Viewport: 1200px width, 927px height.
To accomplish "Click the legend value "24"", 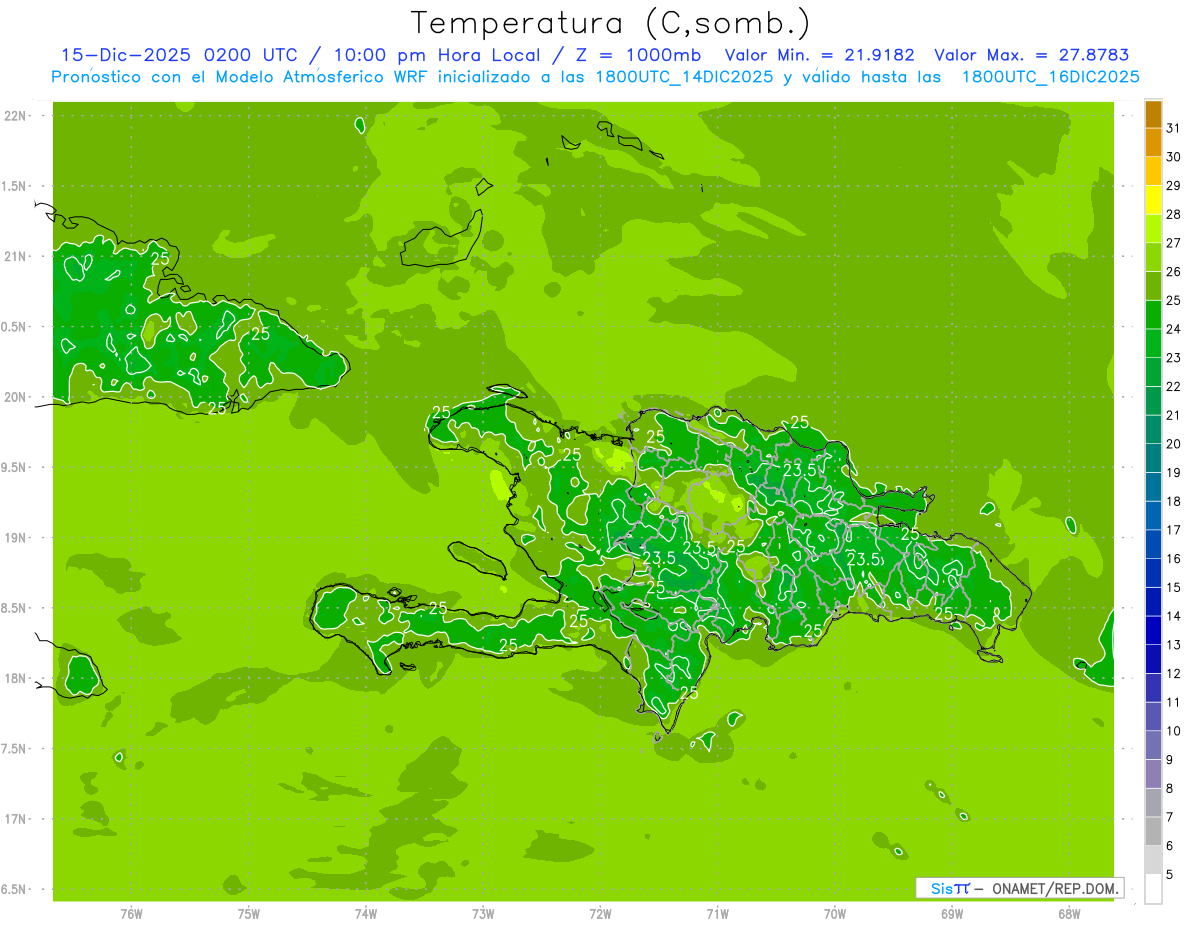I will click(x=1173, y=329).
